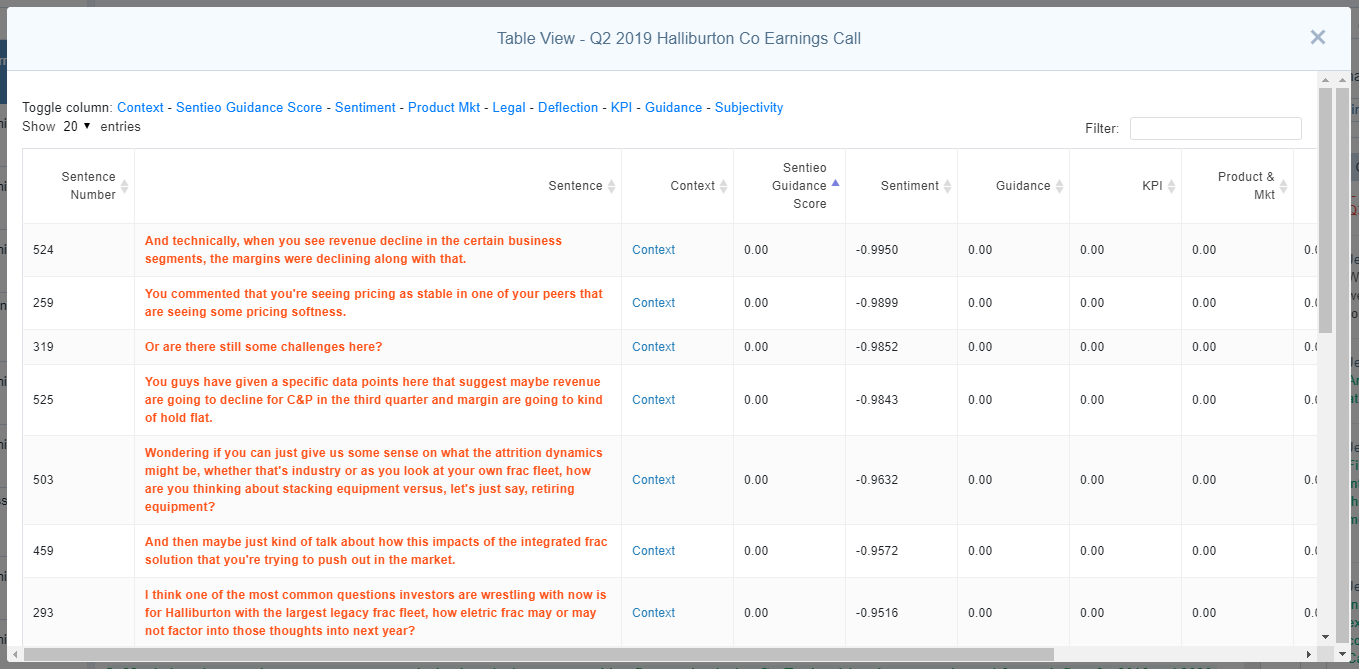Close the Table View dialog

(1317, 38)
